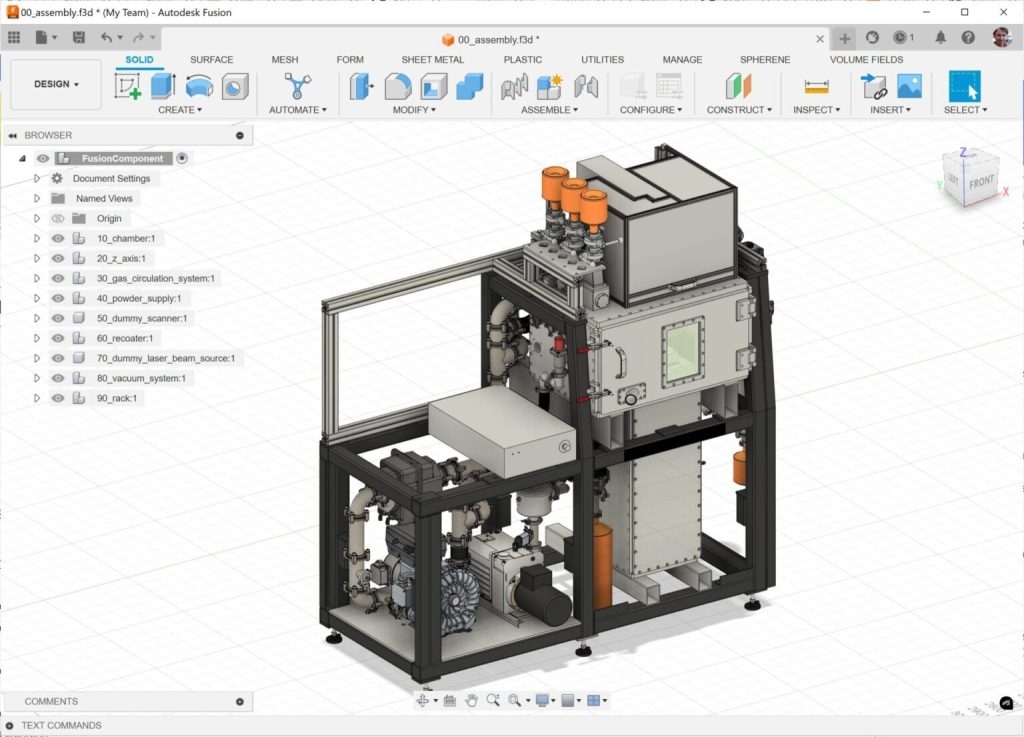Select the Press Pull tool
1024x737 pixels.
(362, 87)
